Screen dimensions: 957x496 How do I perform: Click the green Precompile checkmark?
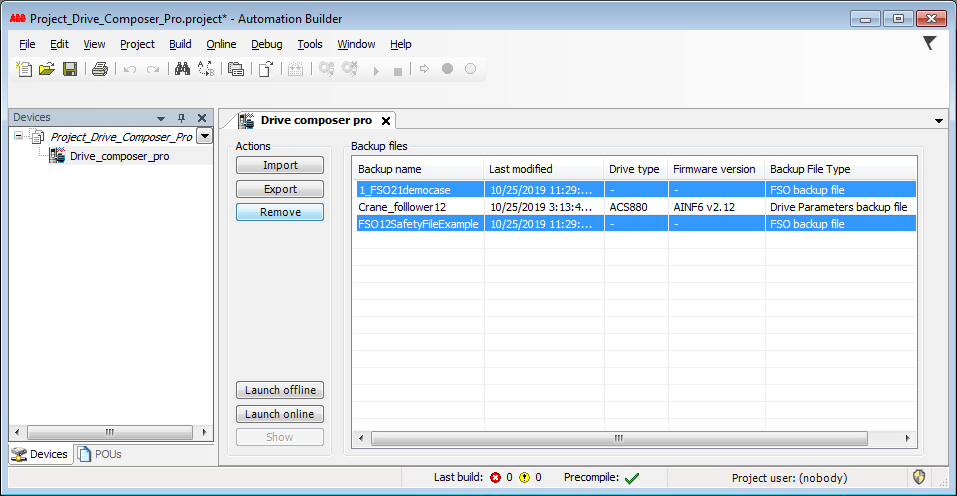pos(632,478)
